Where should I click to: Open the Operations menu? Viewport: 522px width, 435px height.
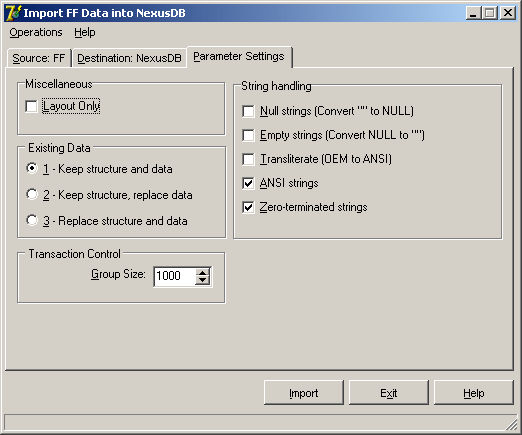(36, 32)
